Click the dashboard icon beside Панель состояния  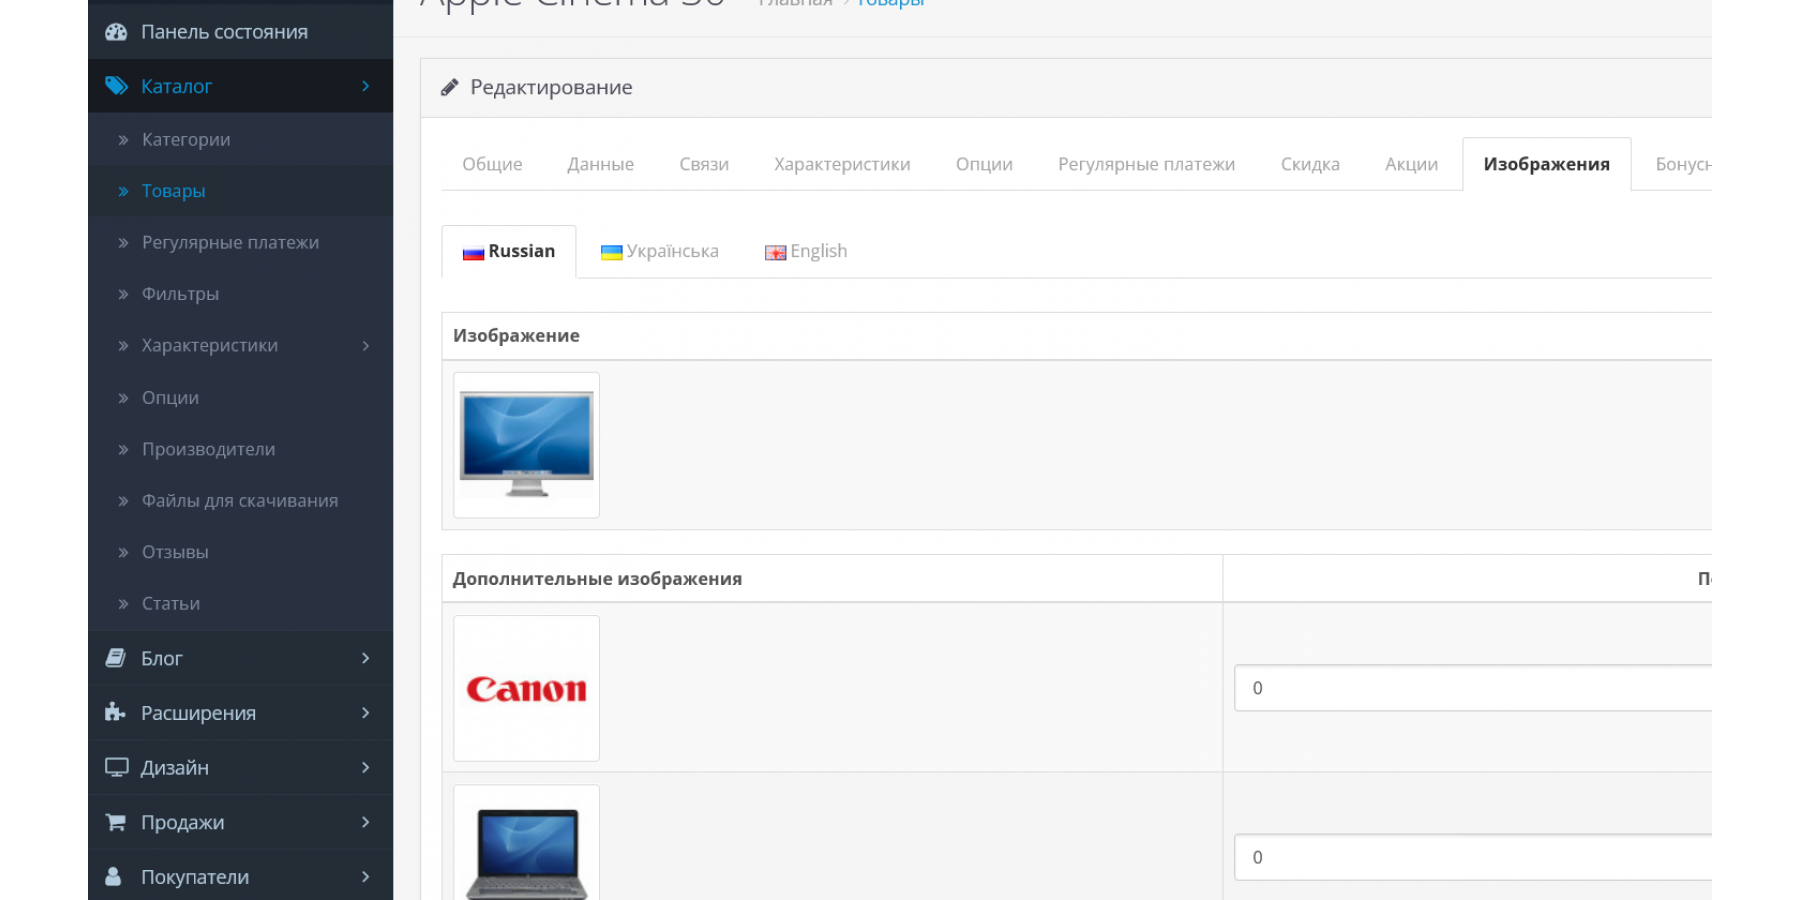pos(116,32)
